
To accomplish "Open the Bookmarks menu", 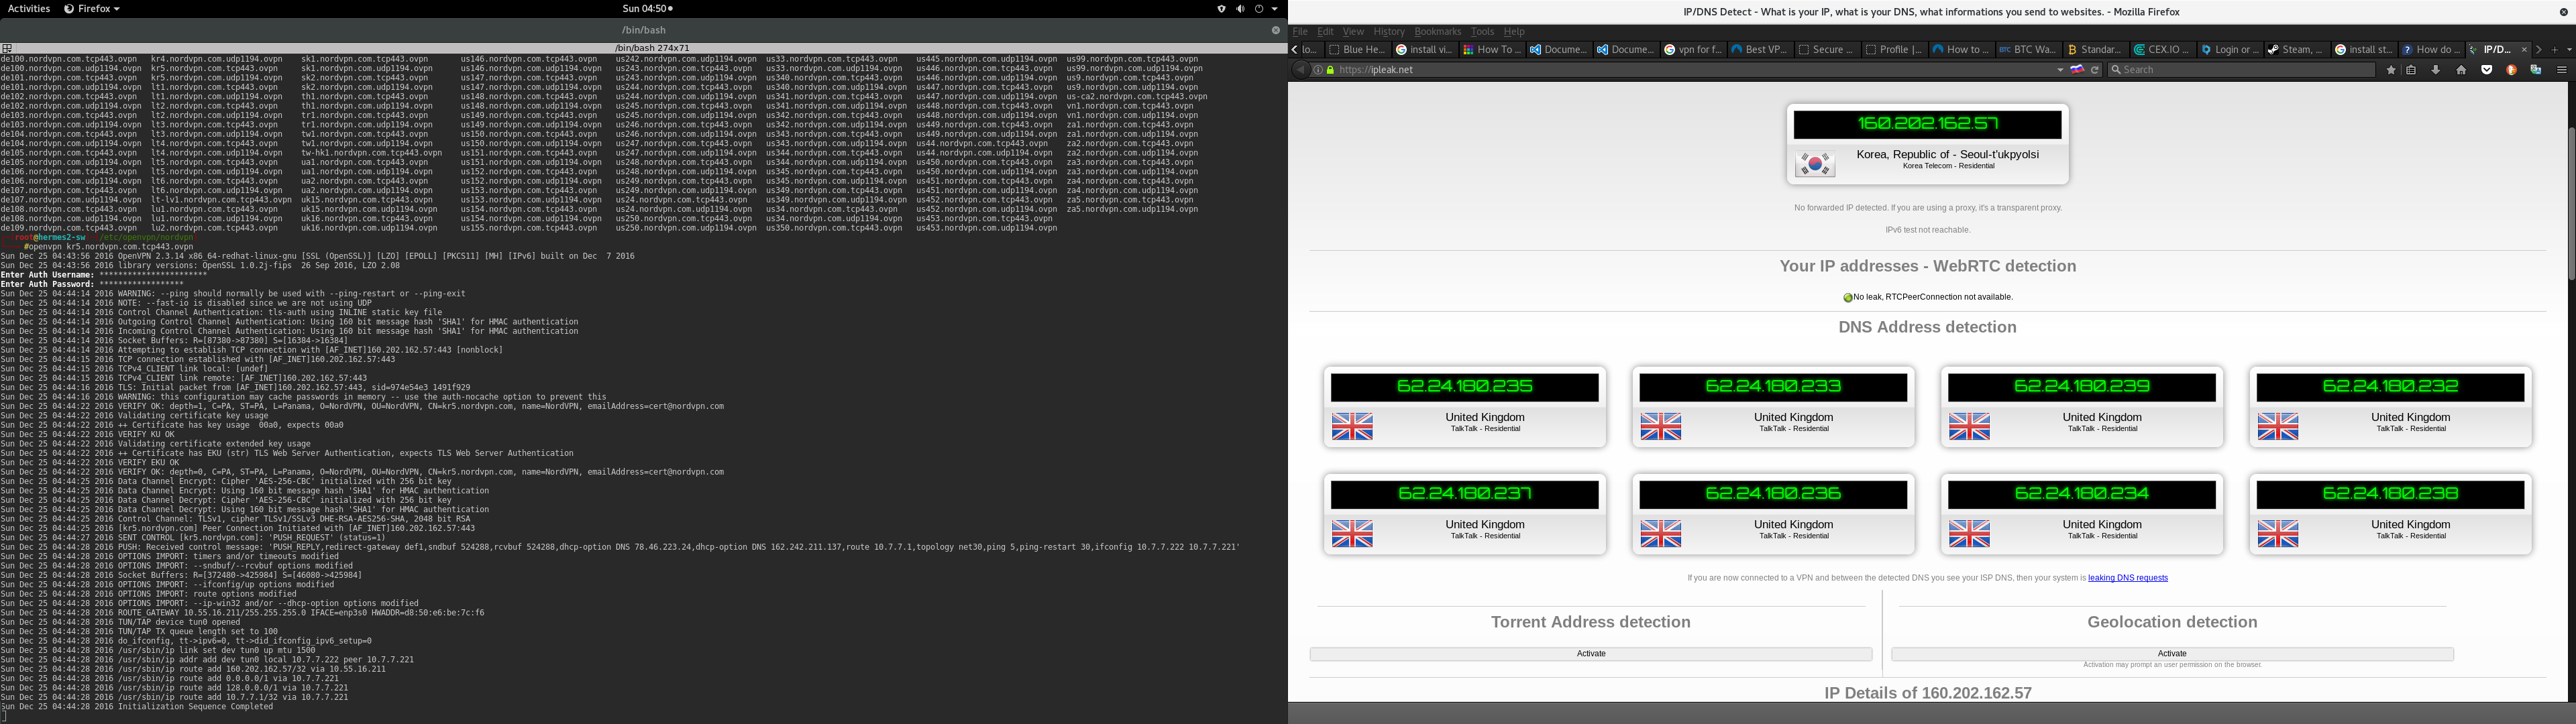I will 1437,32.
